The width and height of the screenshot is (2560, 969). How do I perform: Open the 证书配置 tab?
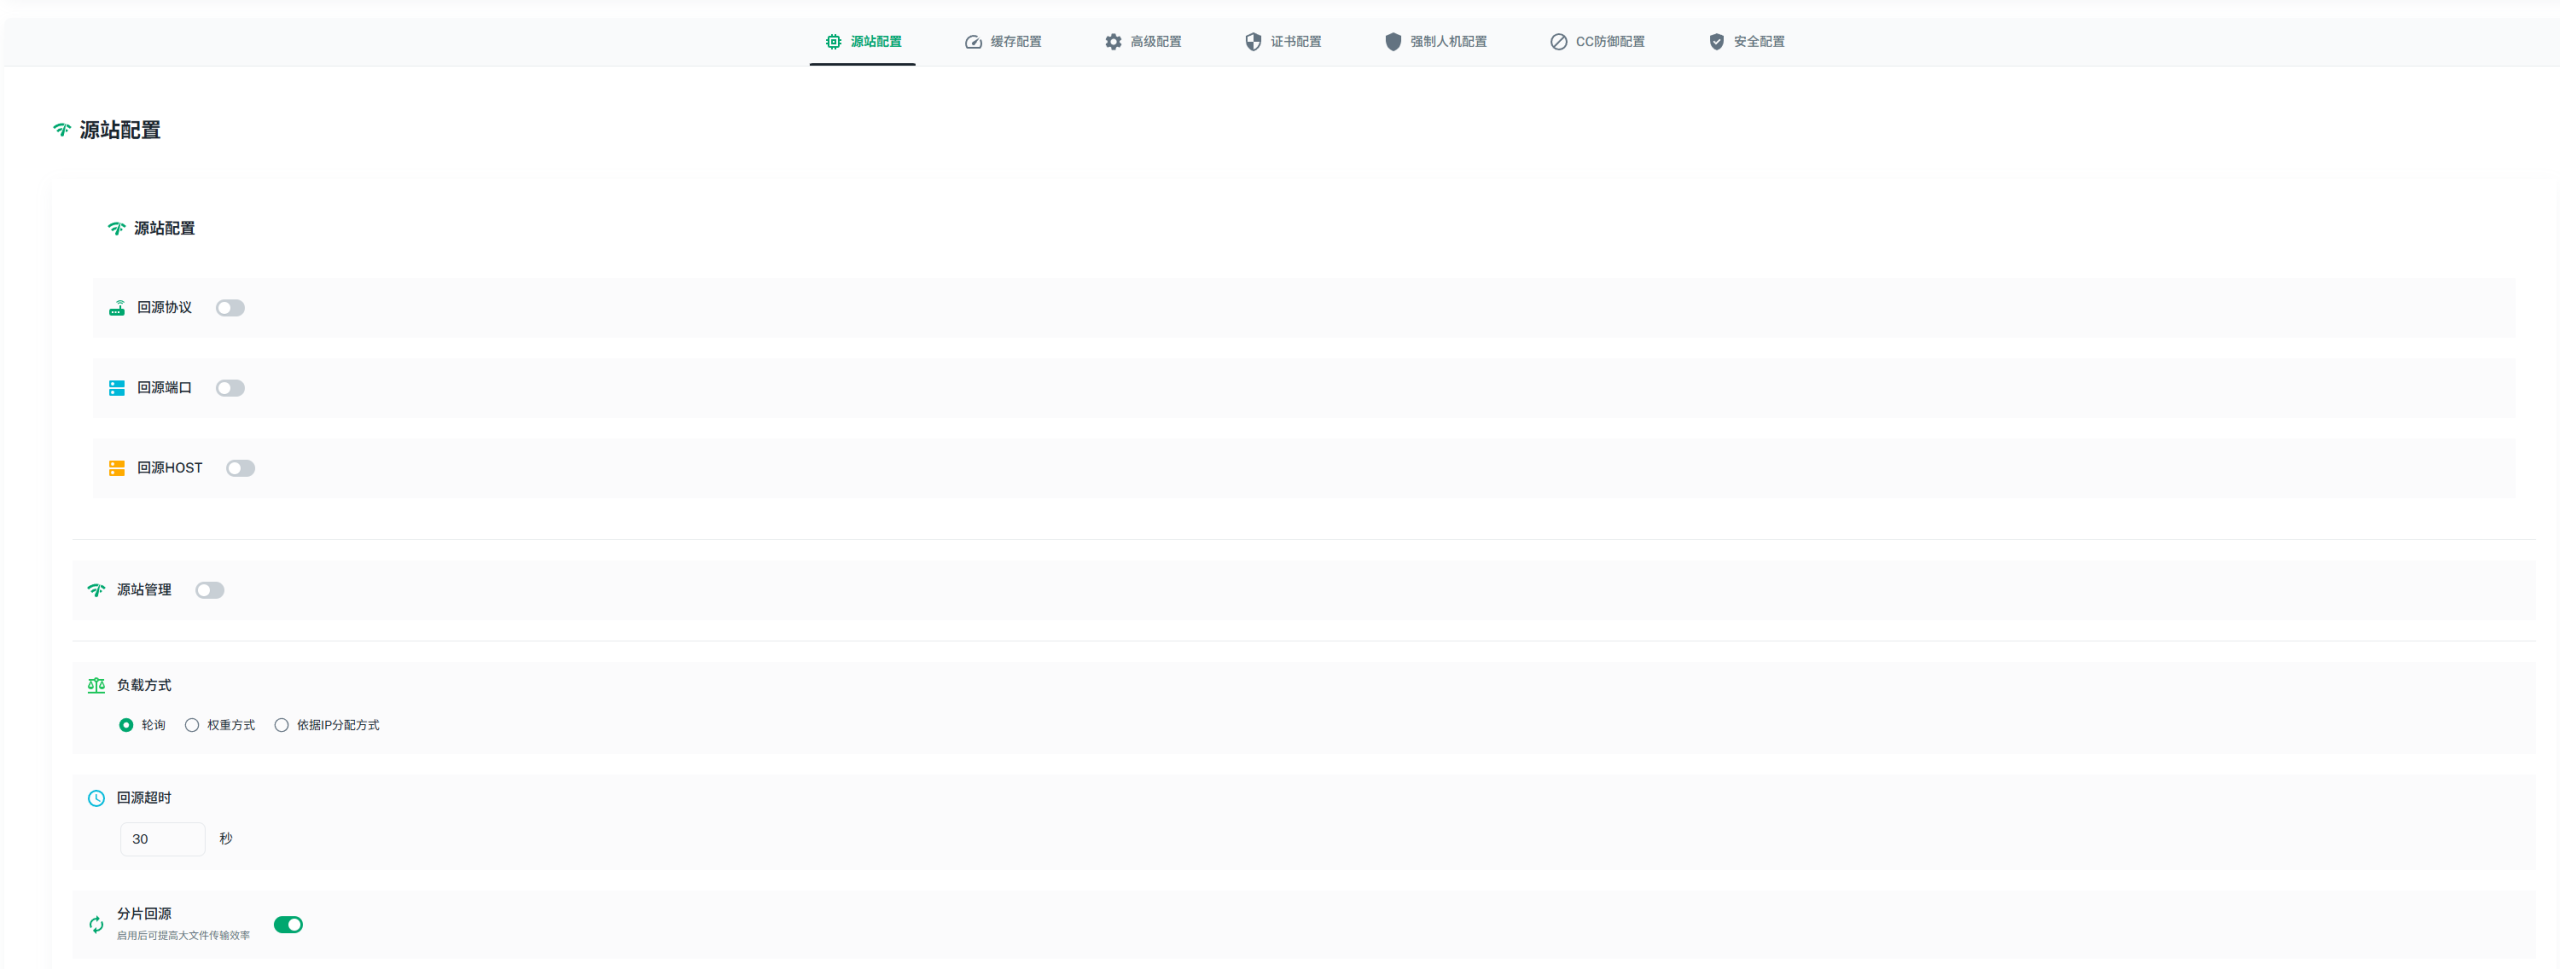click(x=1283, y=42)
